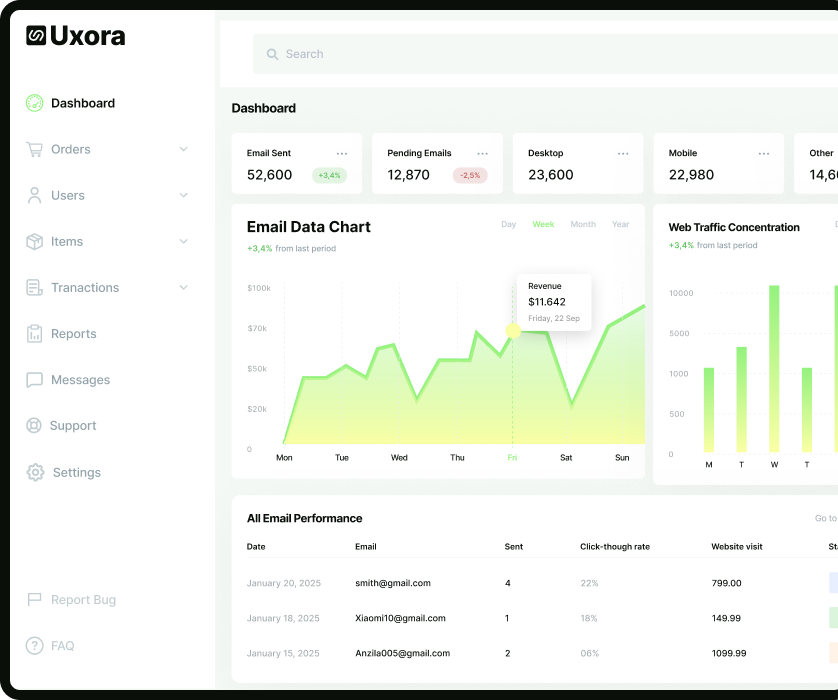
Task: Switch chart view to Month
Action: coord(583,224)
